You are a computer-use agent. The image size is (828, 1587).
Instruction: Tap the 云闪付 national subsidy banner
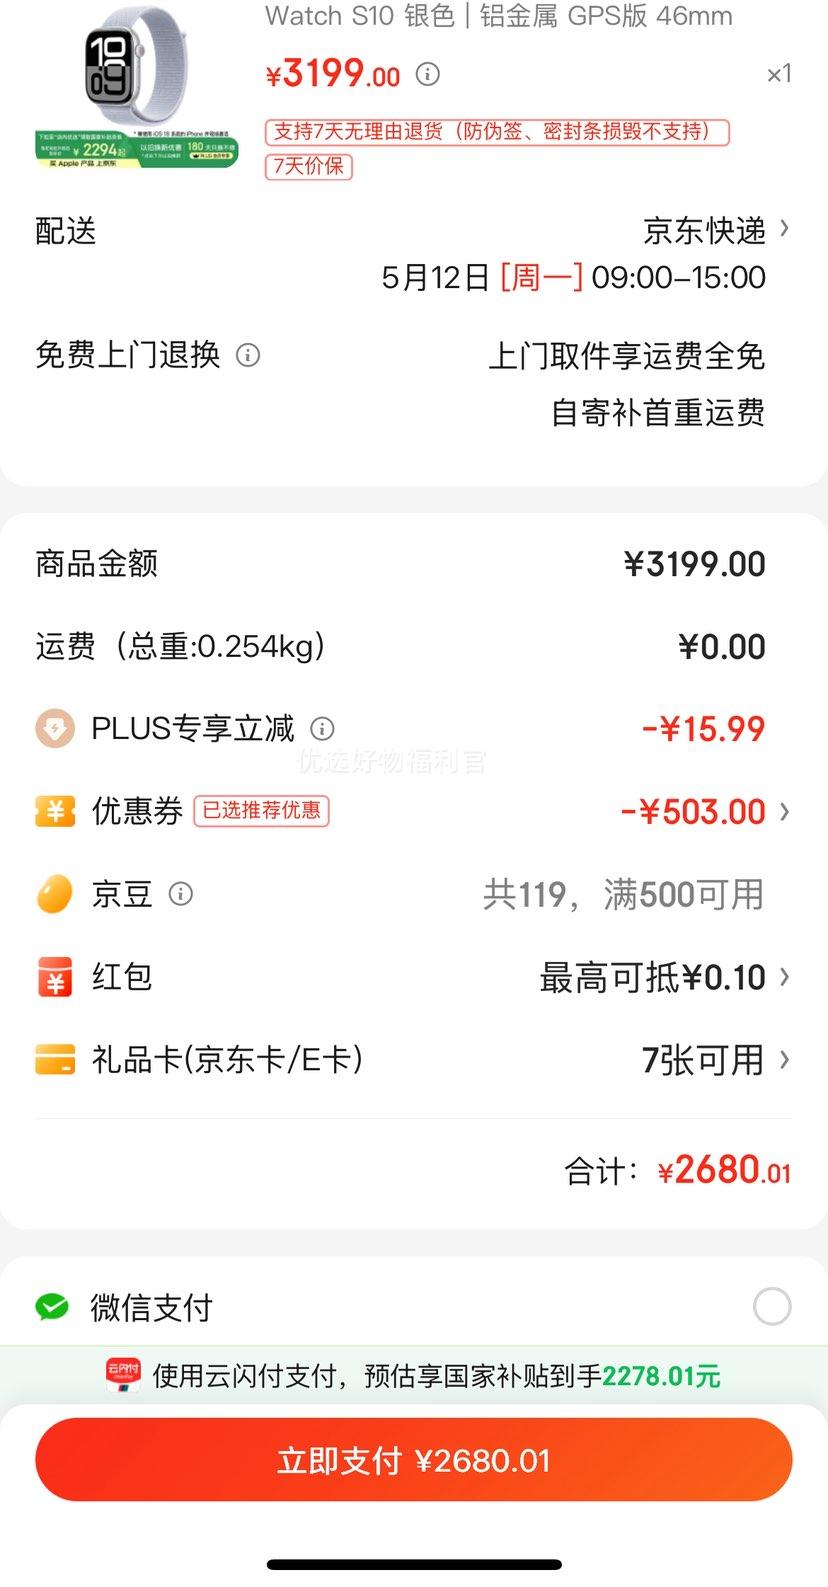414,1376
